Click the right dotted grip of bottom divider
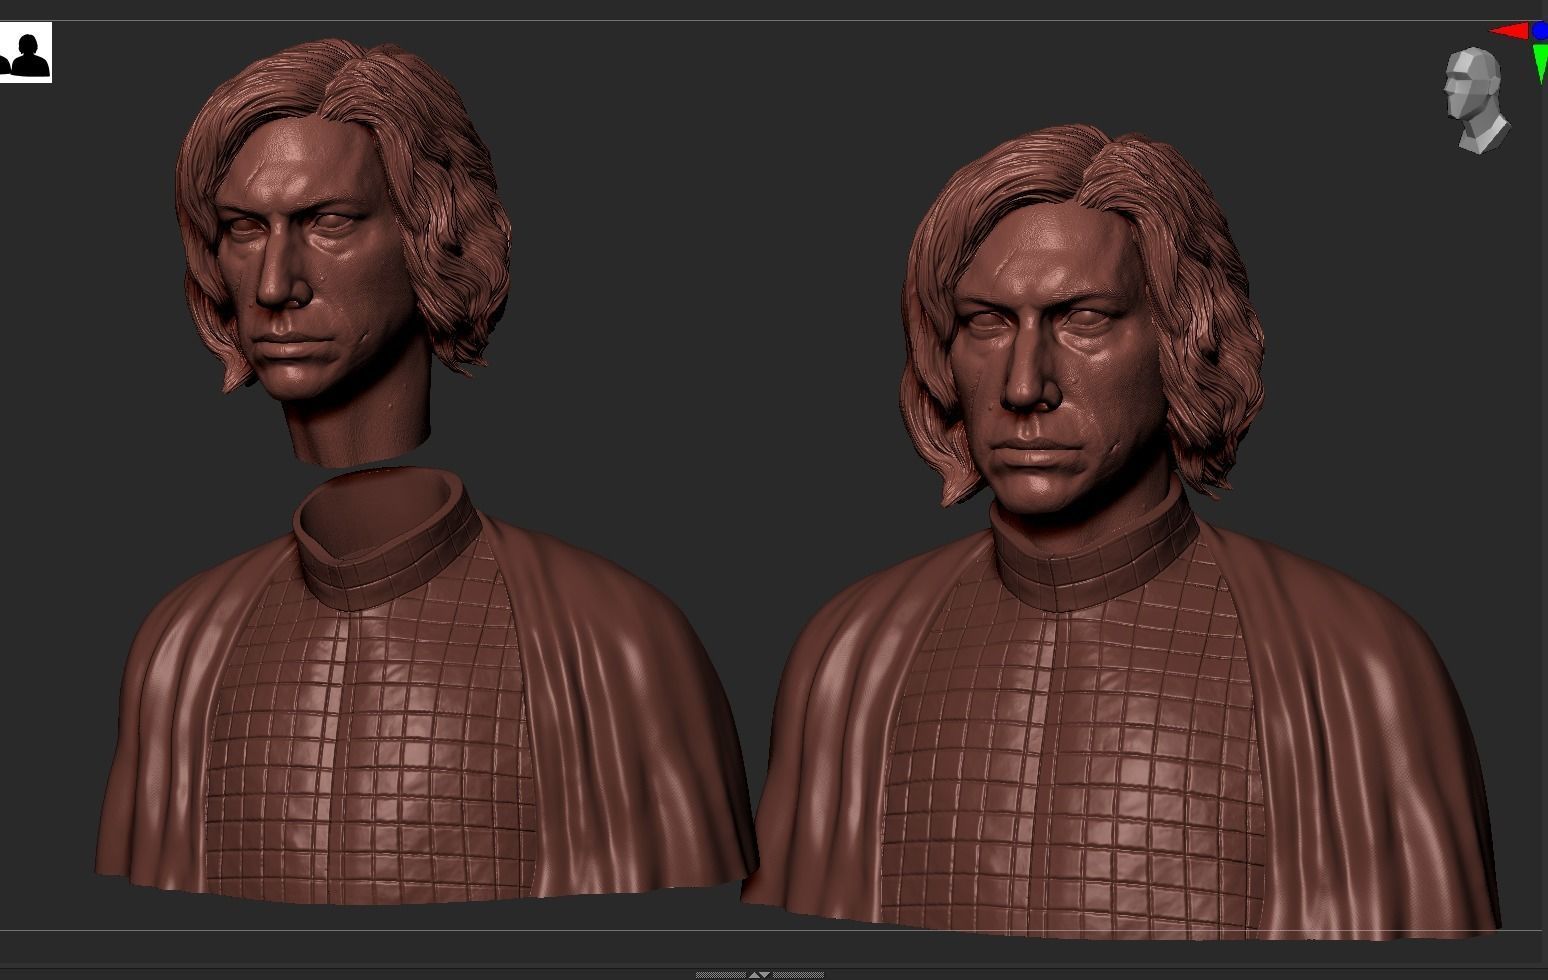This screenshot has height=980, width=1548. pyautogui.click(x=798, y=974)
